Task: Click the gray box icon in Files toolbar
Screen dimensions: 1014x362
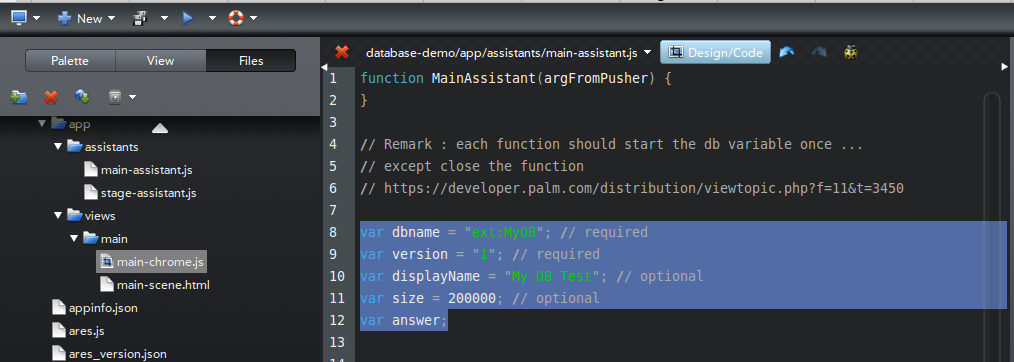Action: (115, 98)
